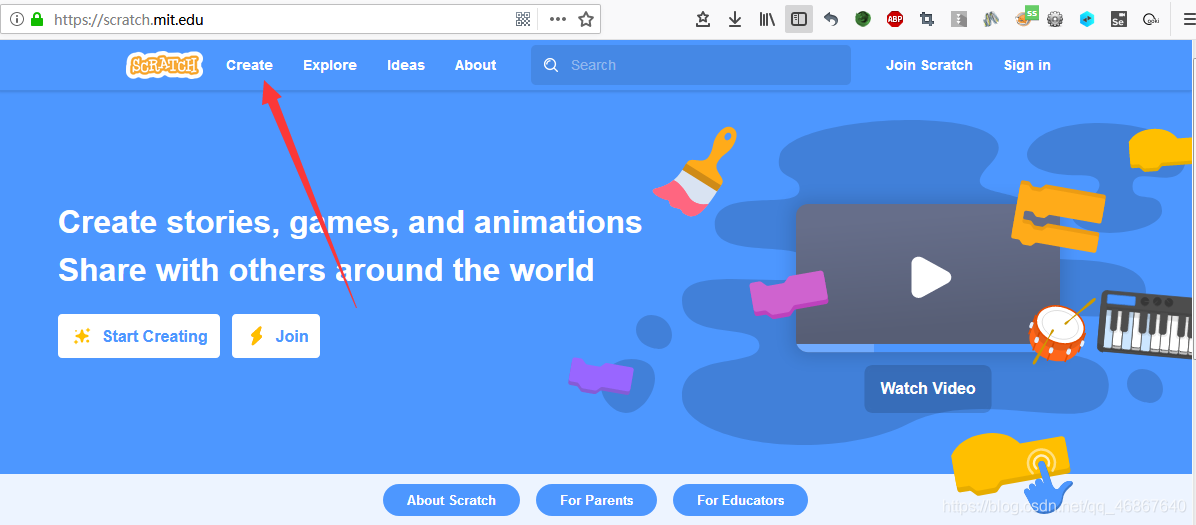The image size is (1196, 525).
Task: Click the QR code icon in address bar
Action: [x=522, y=20]
